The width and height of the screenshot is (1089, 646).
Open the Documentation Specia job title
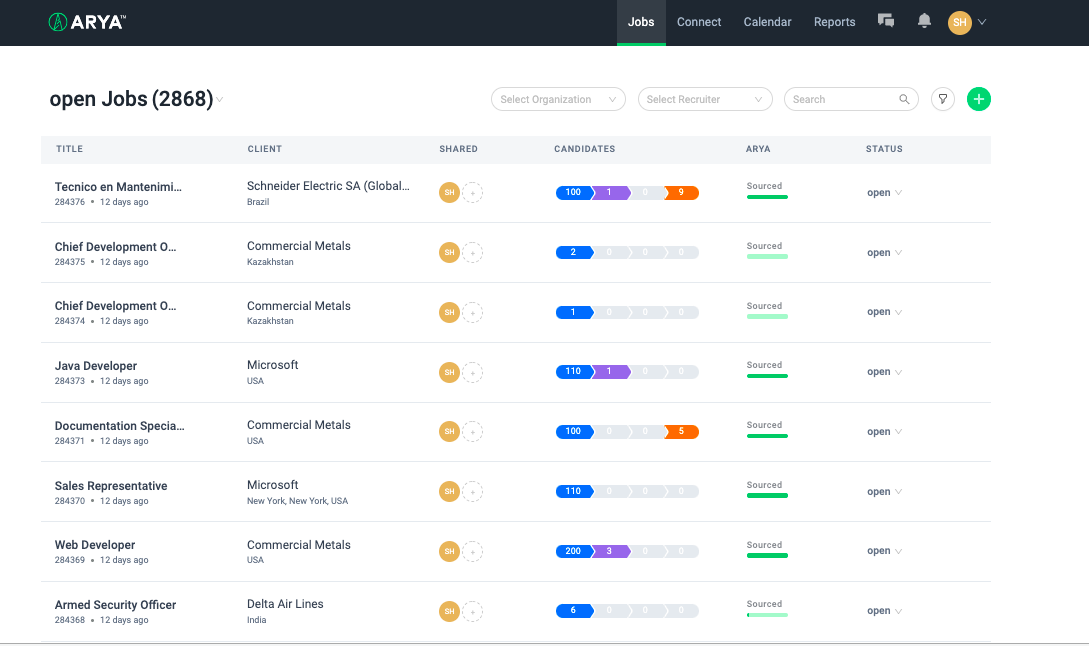pyautogui.click(x=119, y=426)
